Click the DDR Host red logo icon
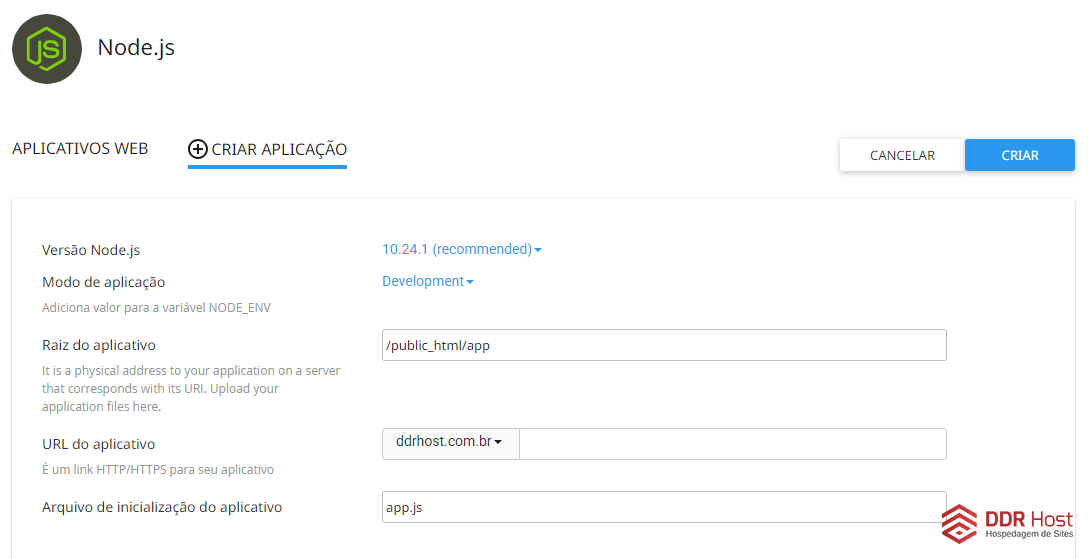 (959, 523)
